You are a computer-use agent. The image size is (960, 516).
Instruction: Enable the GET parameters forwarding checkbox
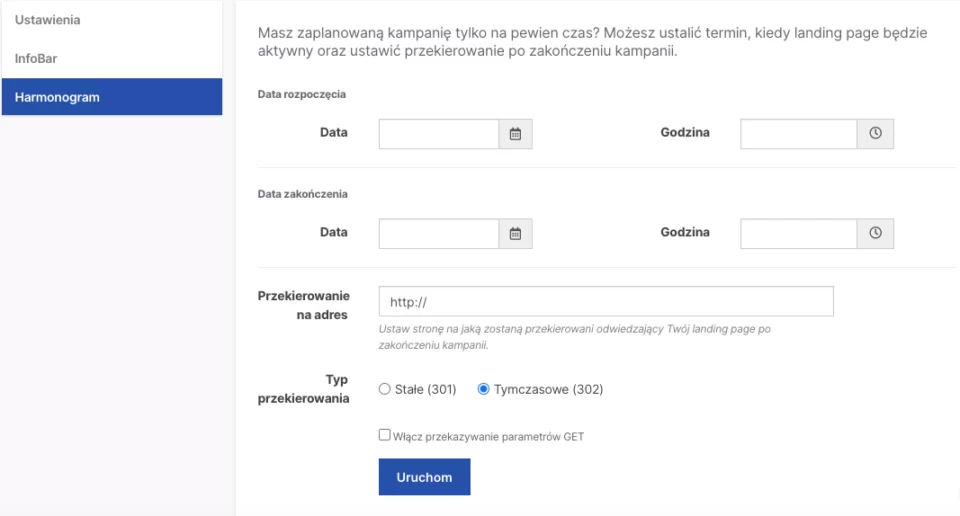pyautogui.click(x=385, y=435)
